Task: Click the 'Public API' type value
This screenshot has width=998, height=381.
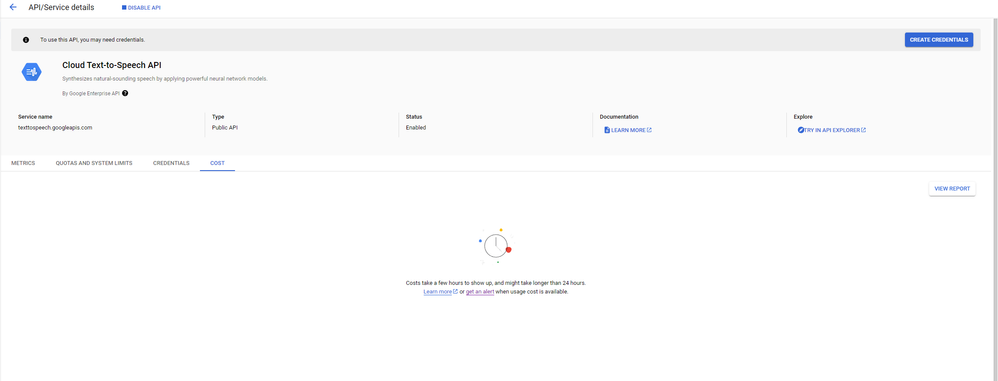Action: click(225, 127)
